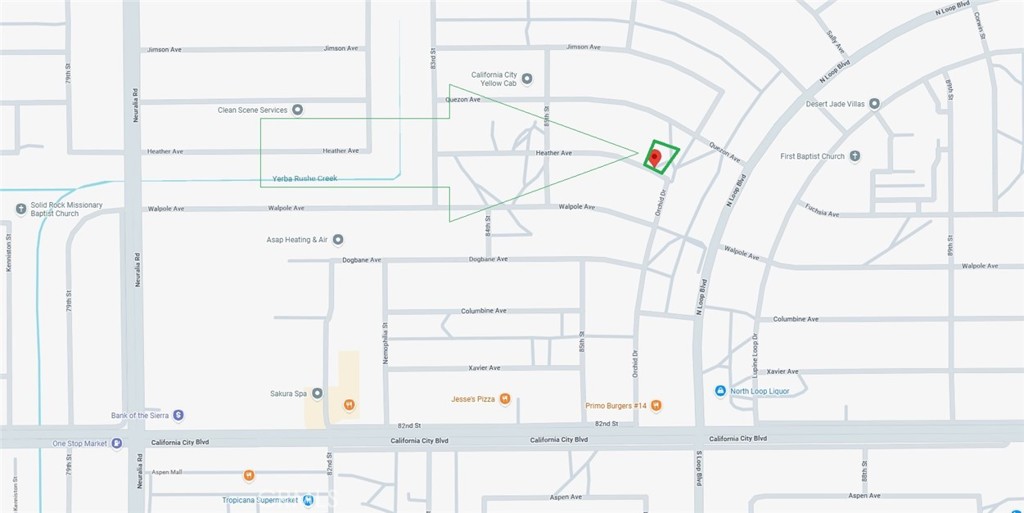Screen dimensions: 1024x513
Task: Click the Desert Jade Villas marker icon
Action: (x=874, y=104)
